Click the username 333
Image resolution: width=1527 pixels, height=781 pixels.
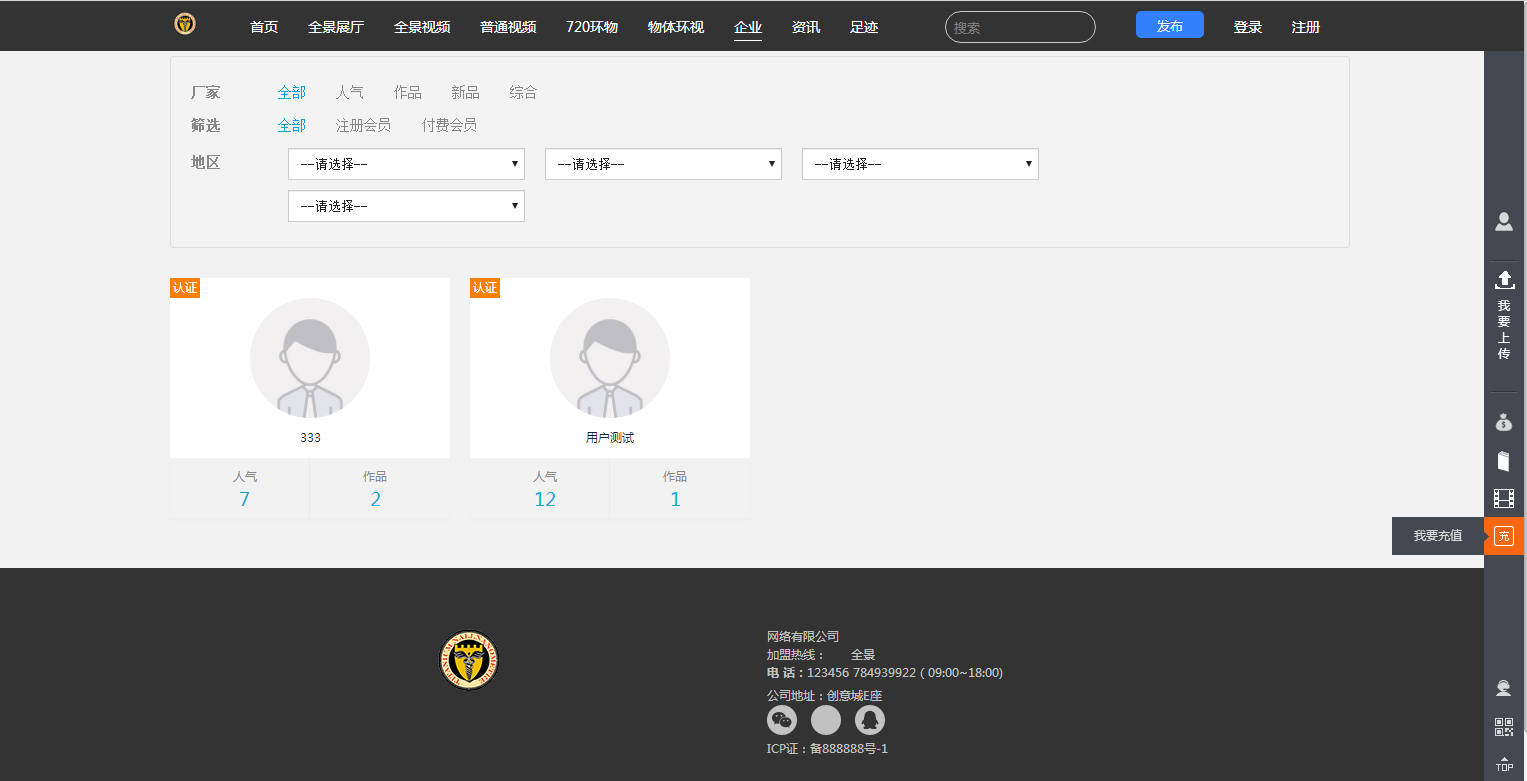[310, 438]
